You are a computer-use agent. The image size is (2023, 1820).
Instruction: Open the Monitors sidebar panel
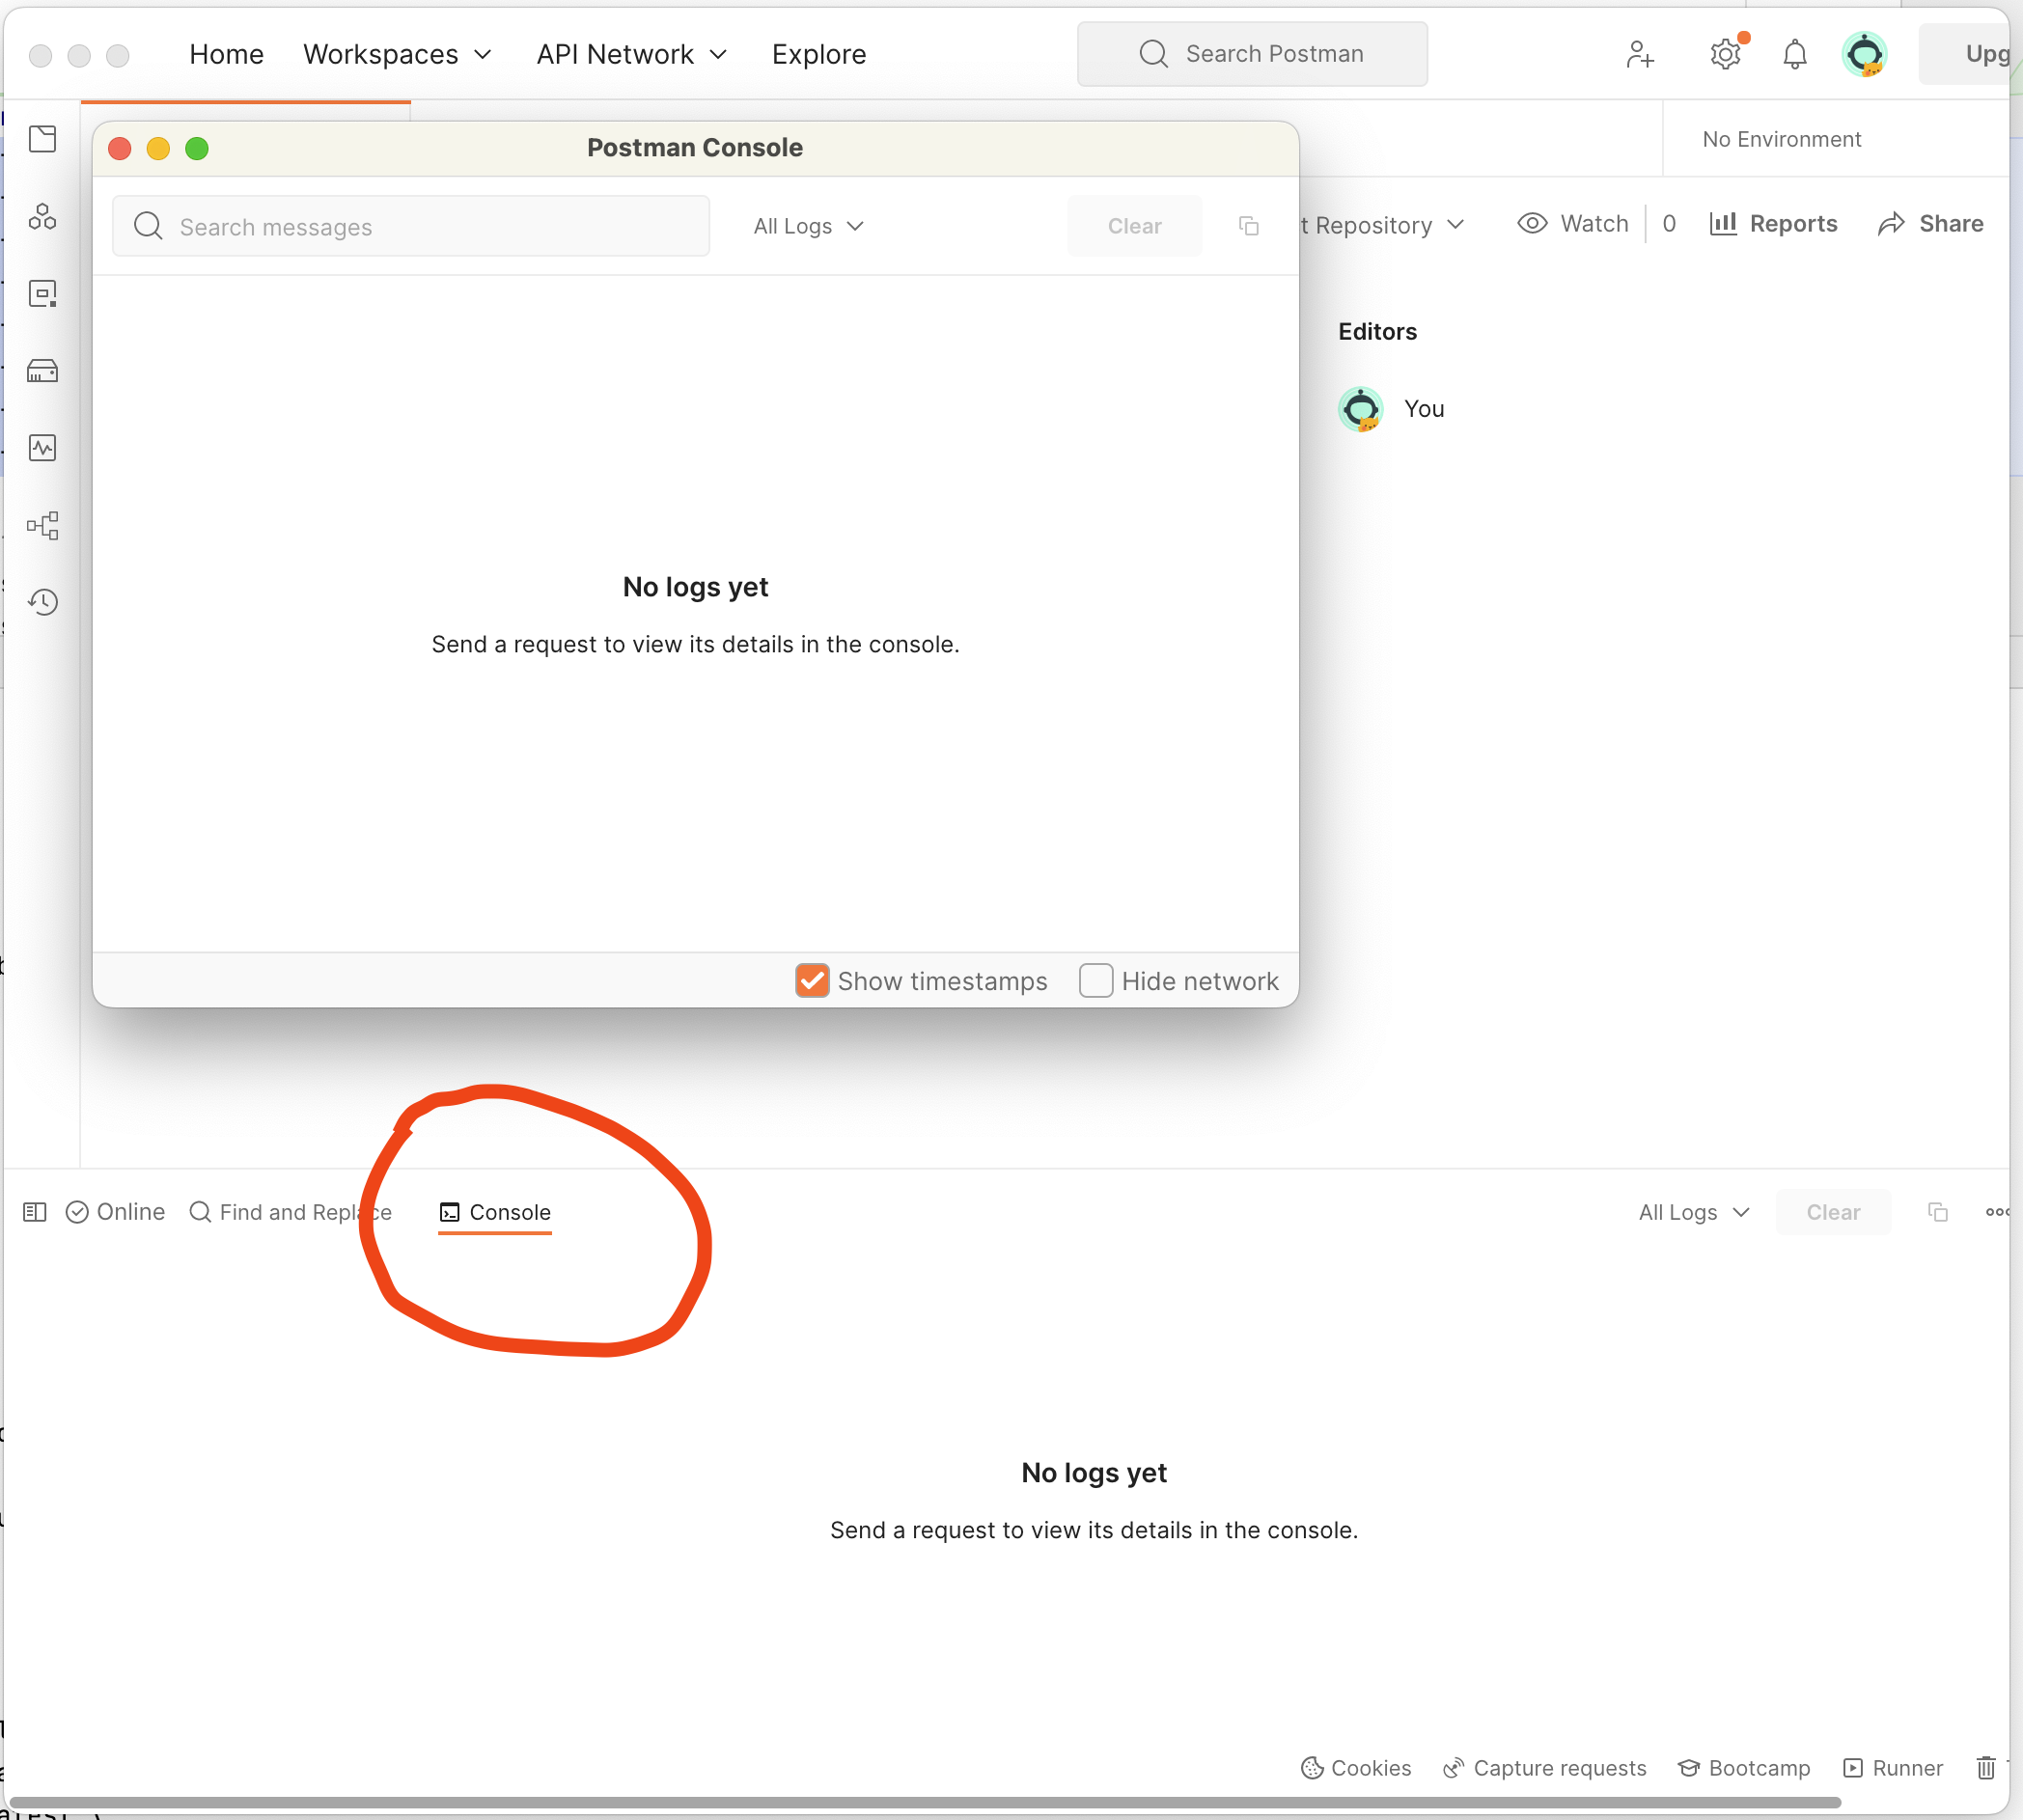pos(43,447)
